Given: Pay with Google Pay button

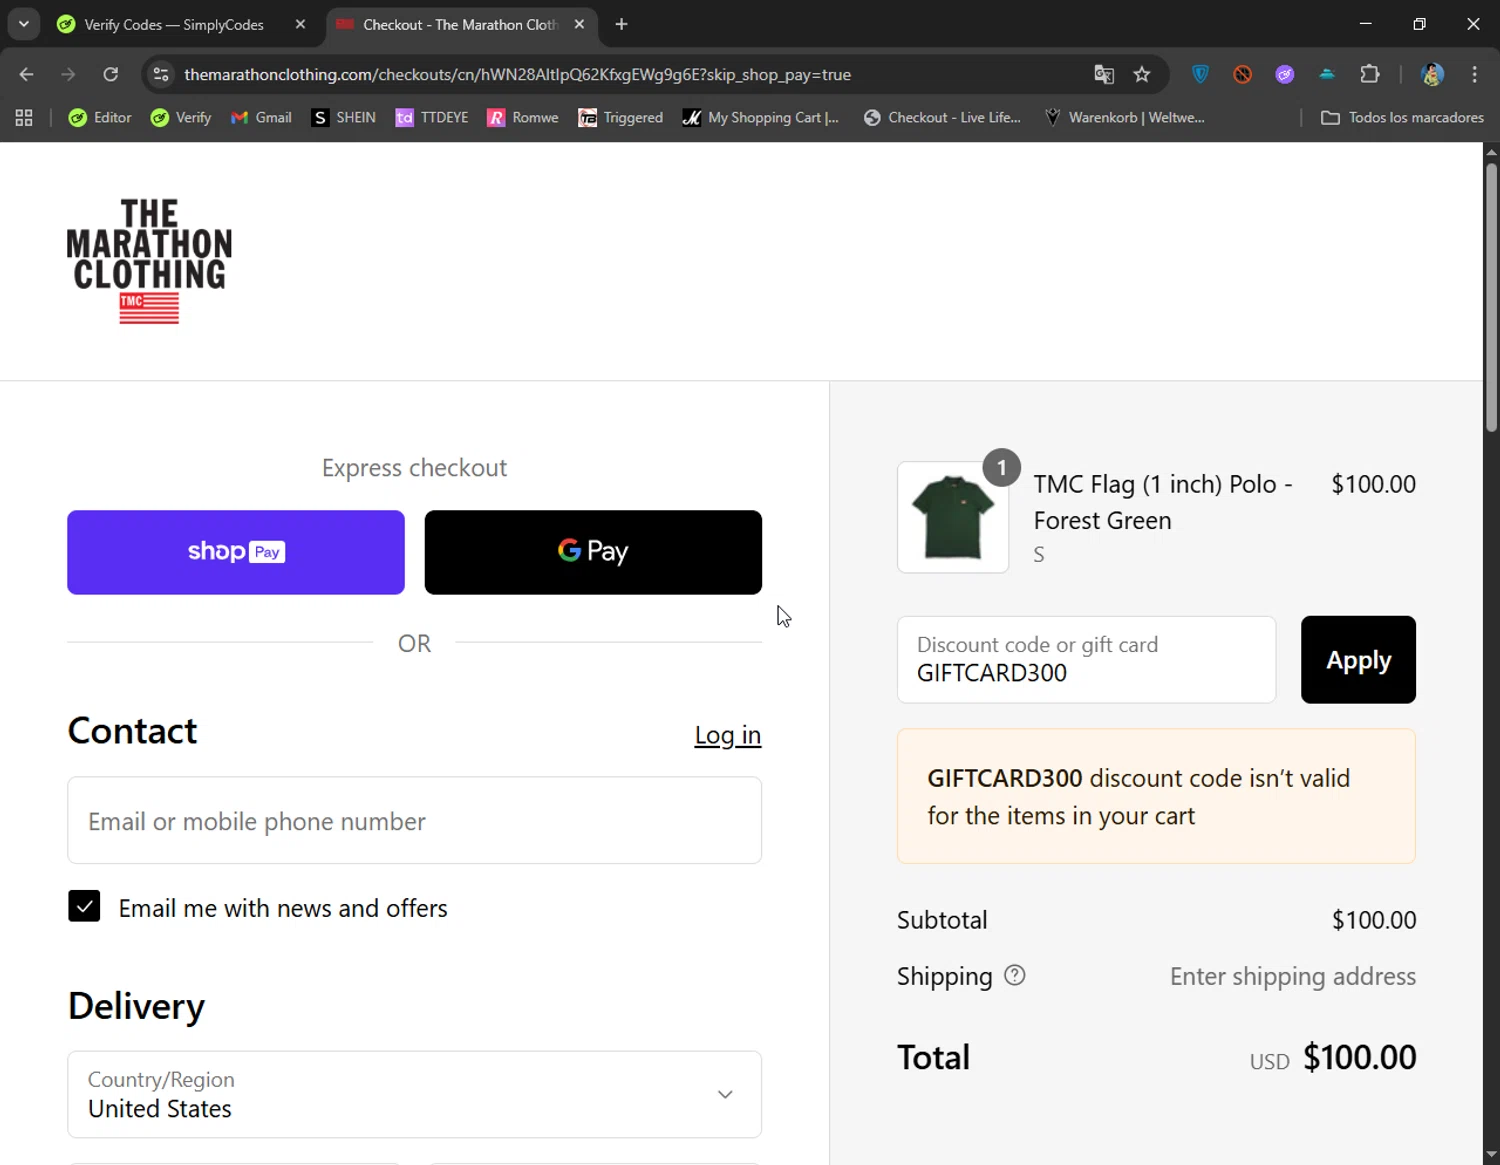Looking at the screenshot, I should (593, 552).
